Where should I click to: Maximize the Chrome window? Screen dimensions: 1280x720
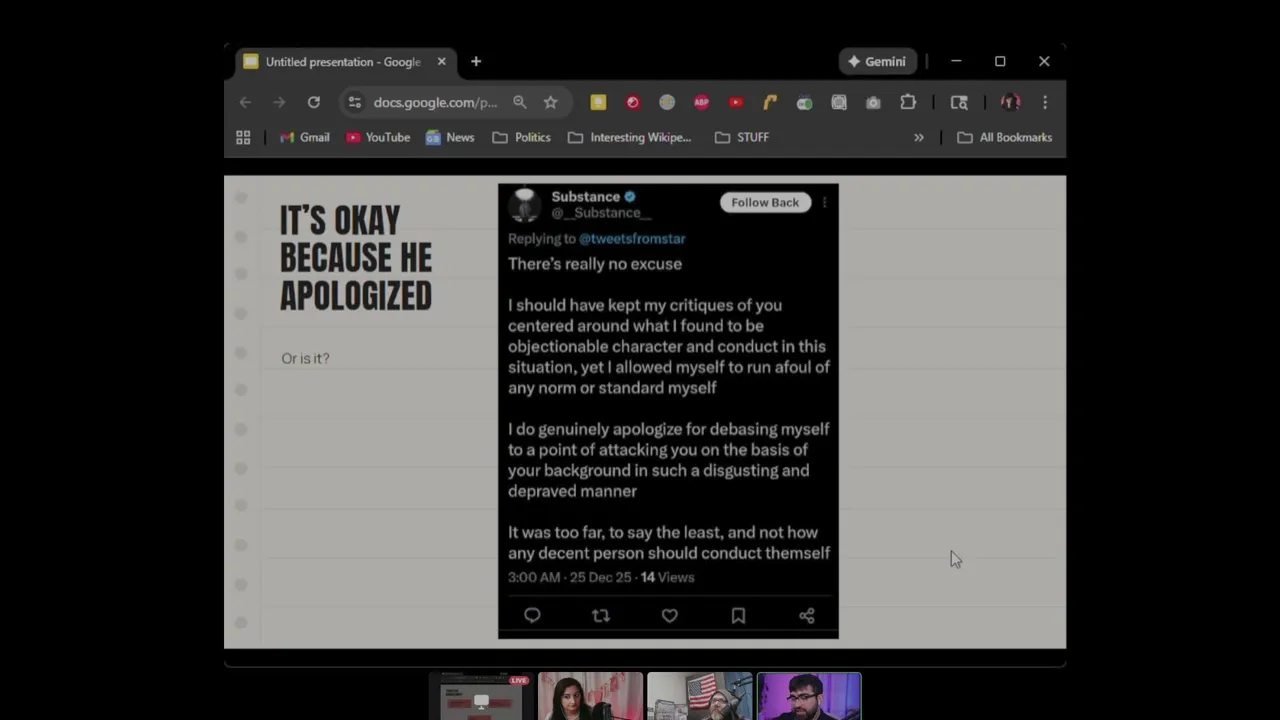pos(1000,62)
